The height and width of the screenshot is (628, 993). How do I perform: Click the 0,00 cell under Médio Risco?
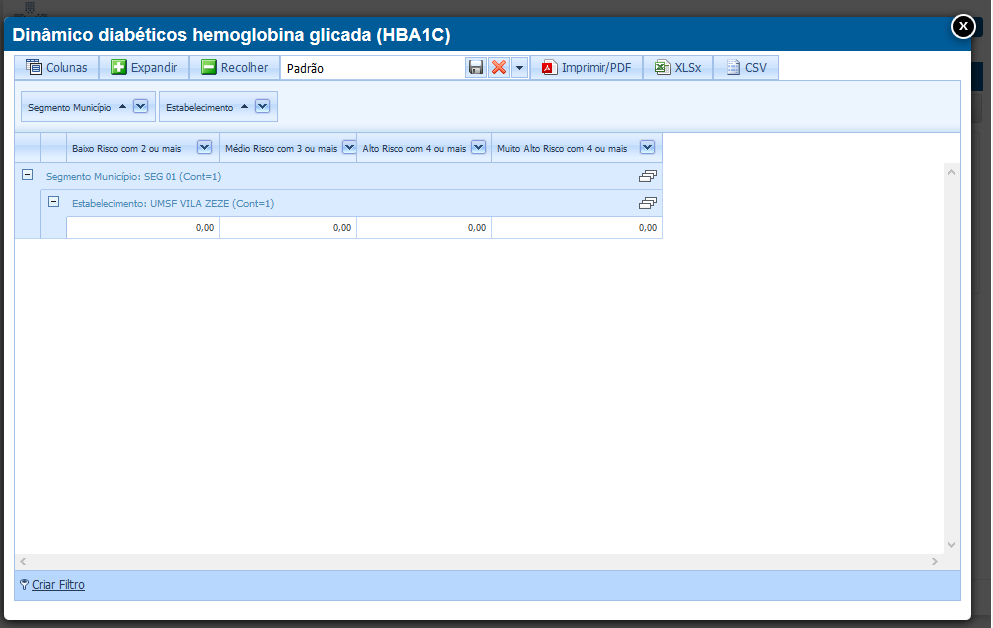tap(288, 228)
